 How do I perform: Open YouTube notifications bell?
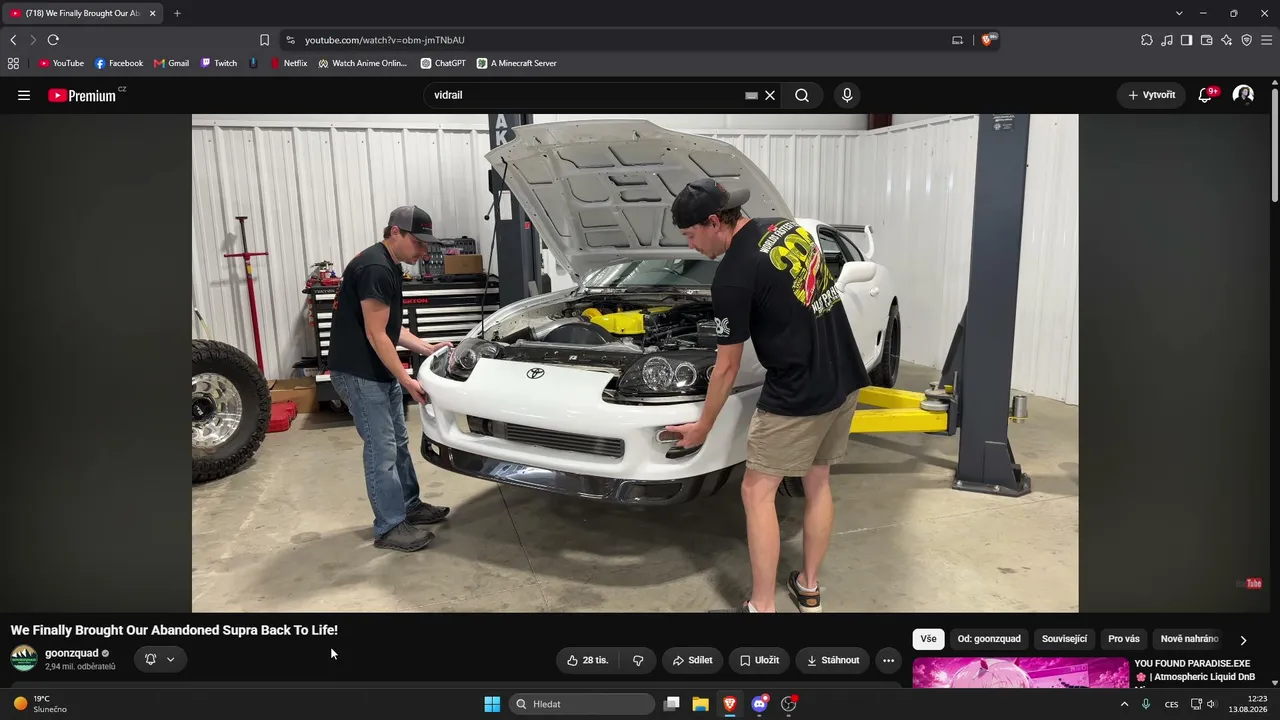pos(1205,95)
